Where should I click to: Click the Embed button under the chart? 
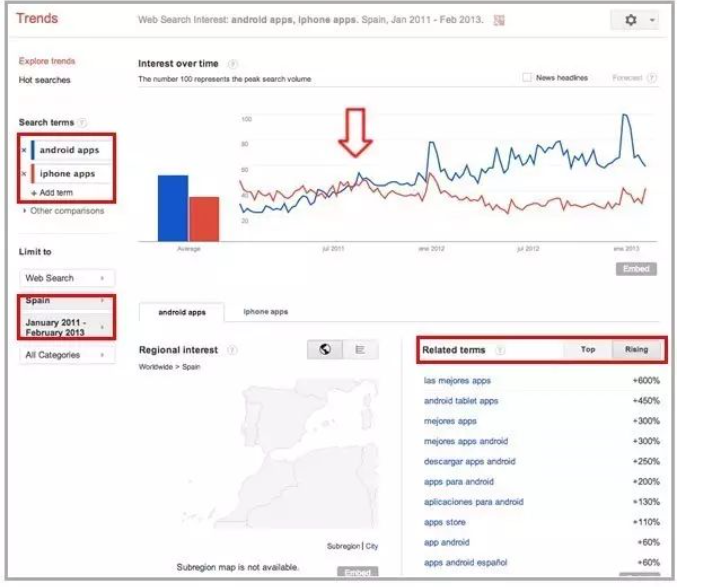click(636, 269)
